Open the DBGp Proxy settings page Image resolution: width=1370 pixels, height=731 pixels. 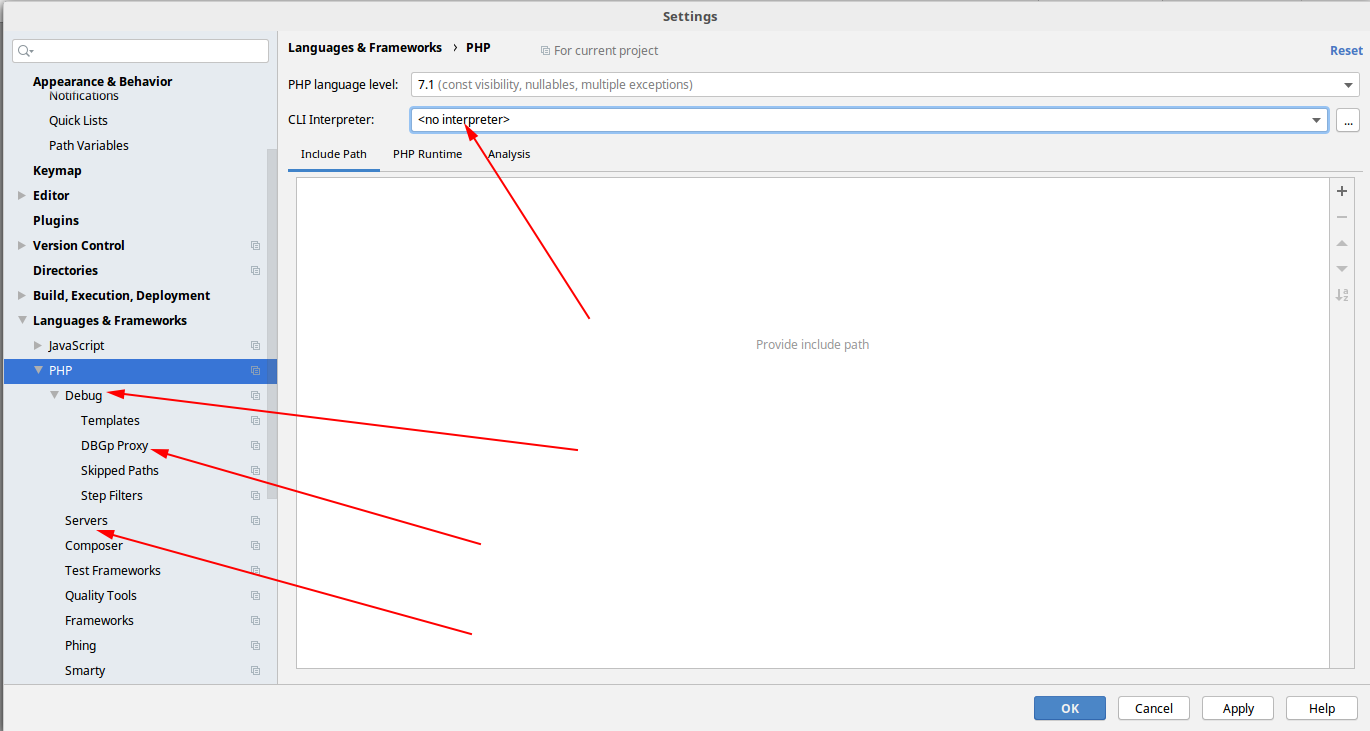tap(114, 446)
